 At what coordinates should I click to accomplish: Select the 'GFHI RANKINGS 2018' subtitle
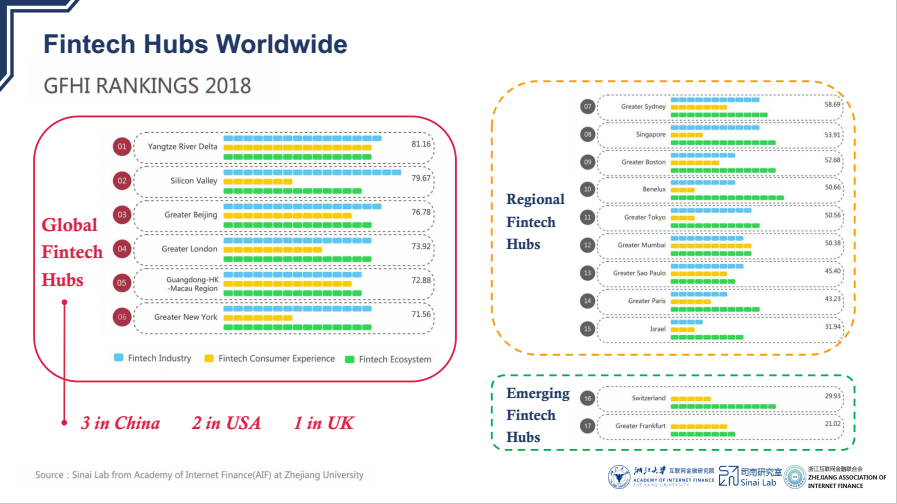click(x=147, y=86)
